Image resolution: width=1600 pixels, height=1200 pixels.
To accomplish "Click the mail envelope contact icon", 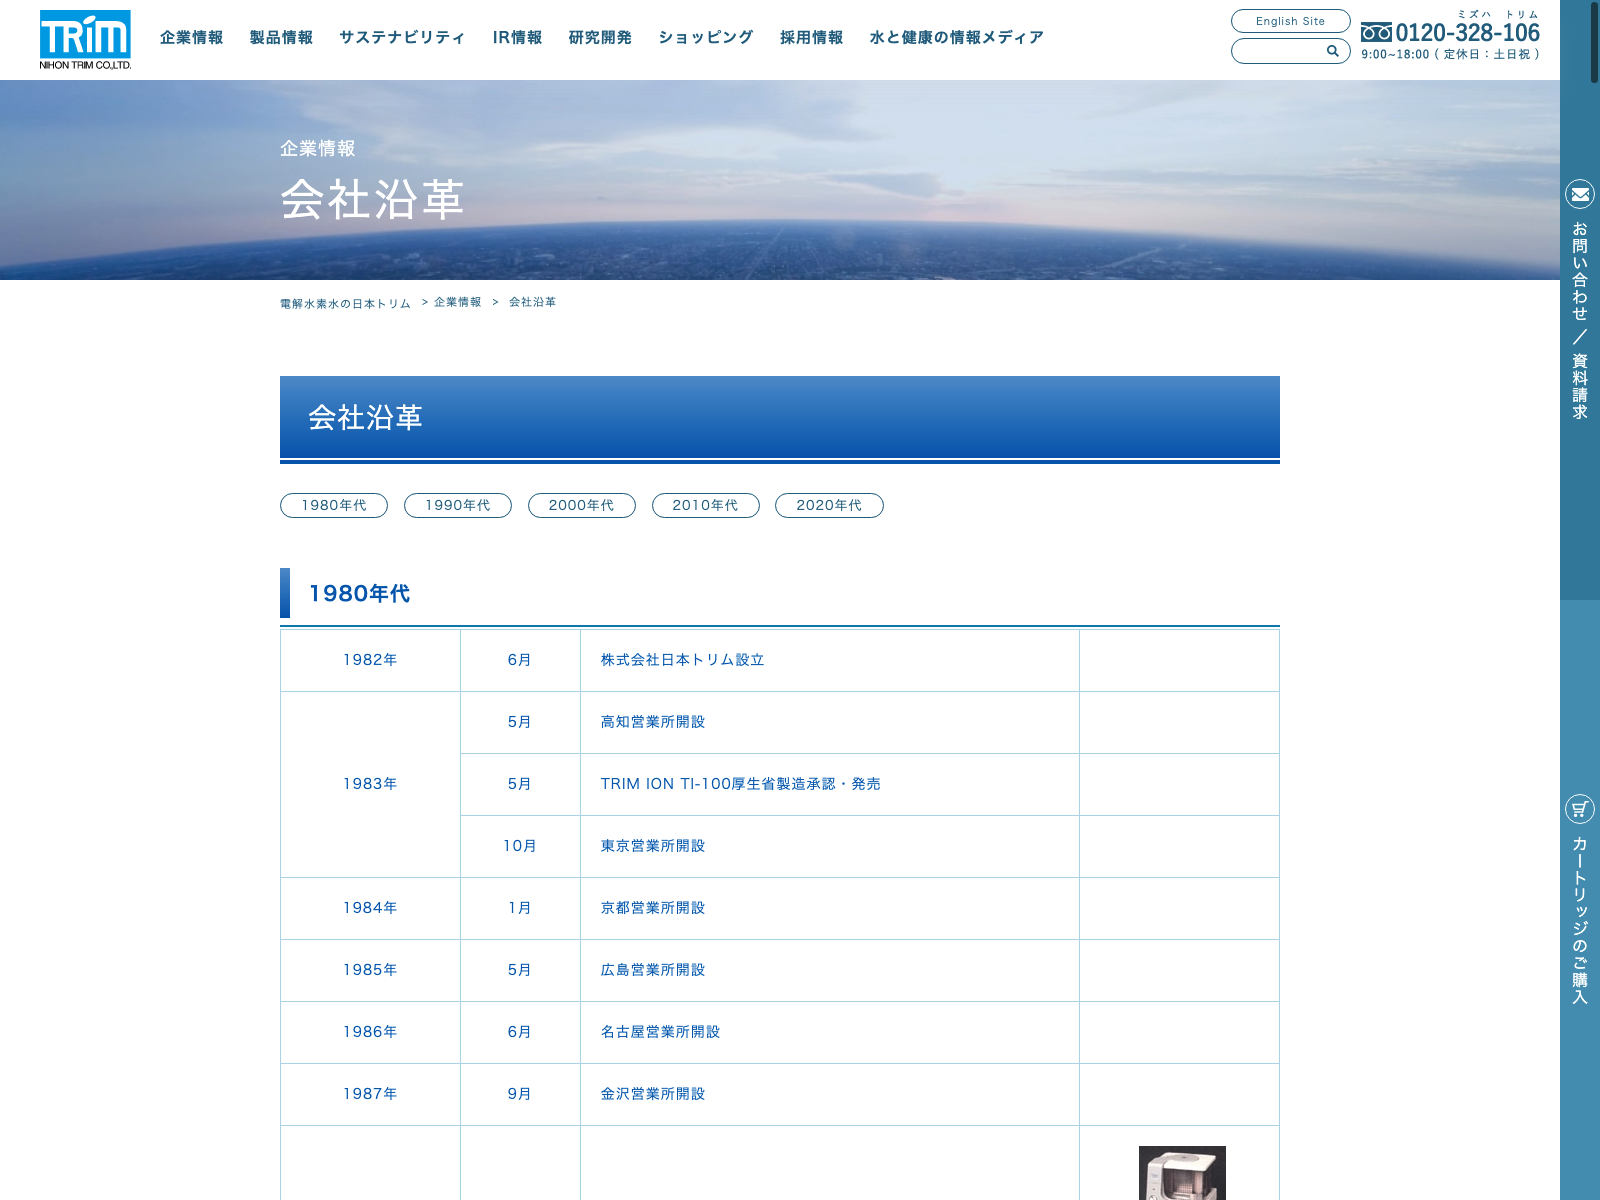I will click(x=1580, y=194).
